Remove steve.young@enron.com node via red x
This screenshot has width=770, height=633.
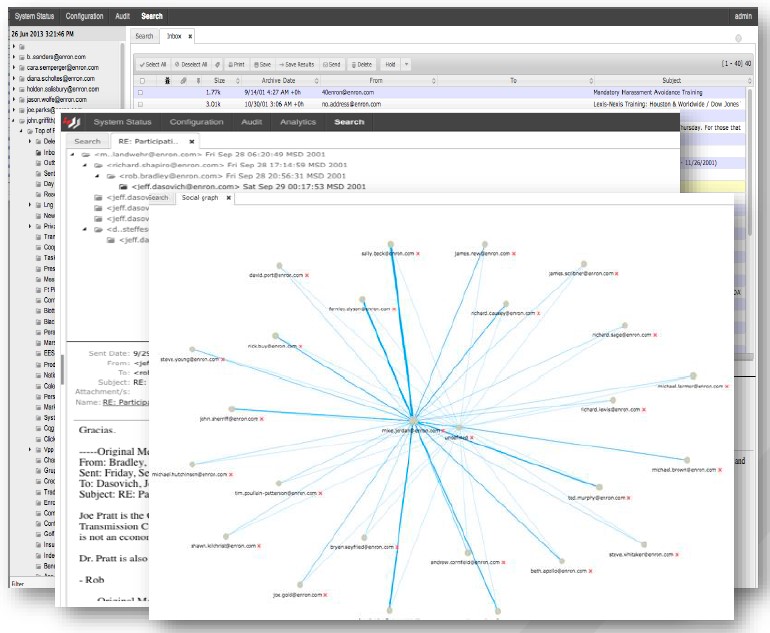(222, 359)
